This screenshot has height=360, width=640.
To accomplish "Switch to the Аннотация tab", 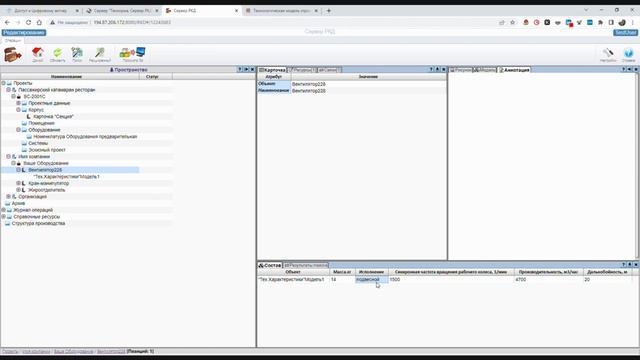I will (x=514, y=70).
